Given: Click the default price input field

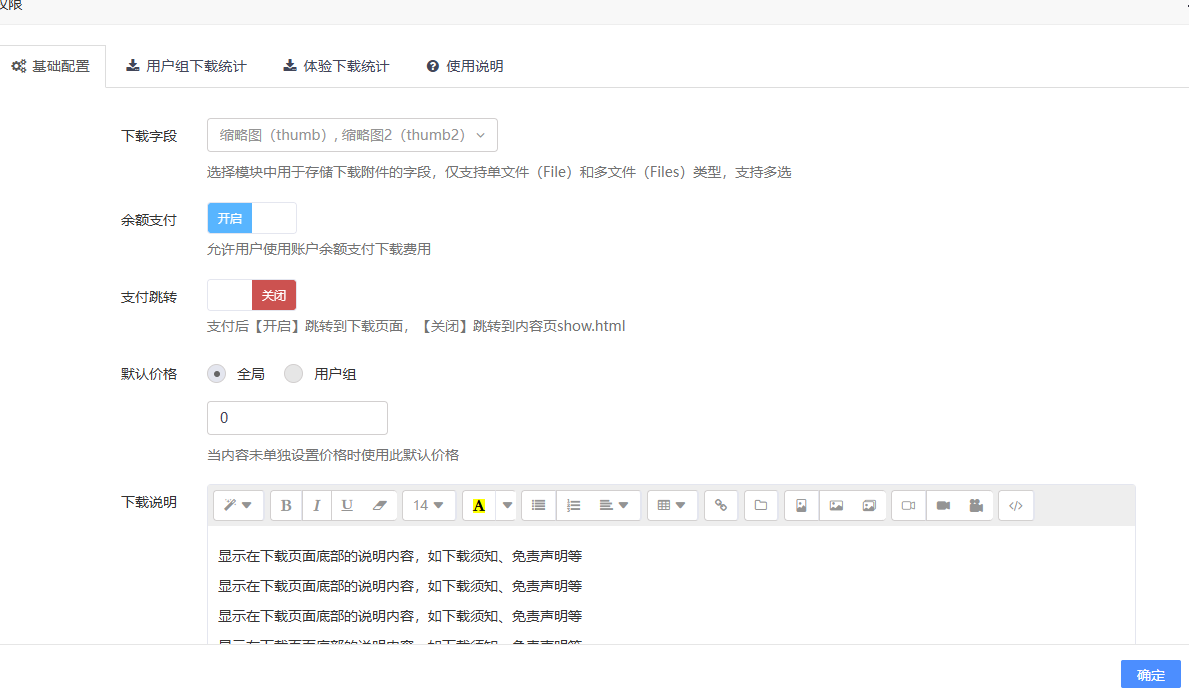Looking at the screenshot, I should point(297,418).
